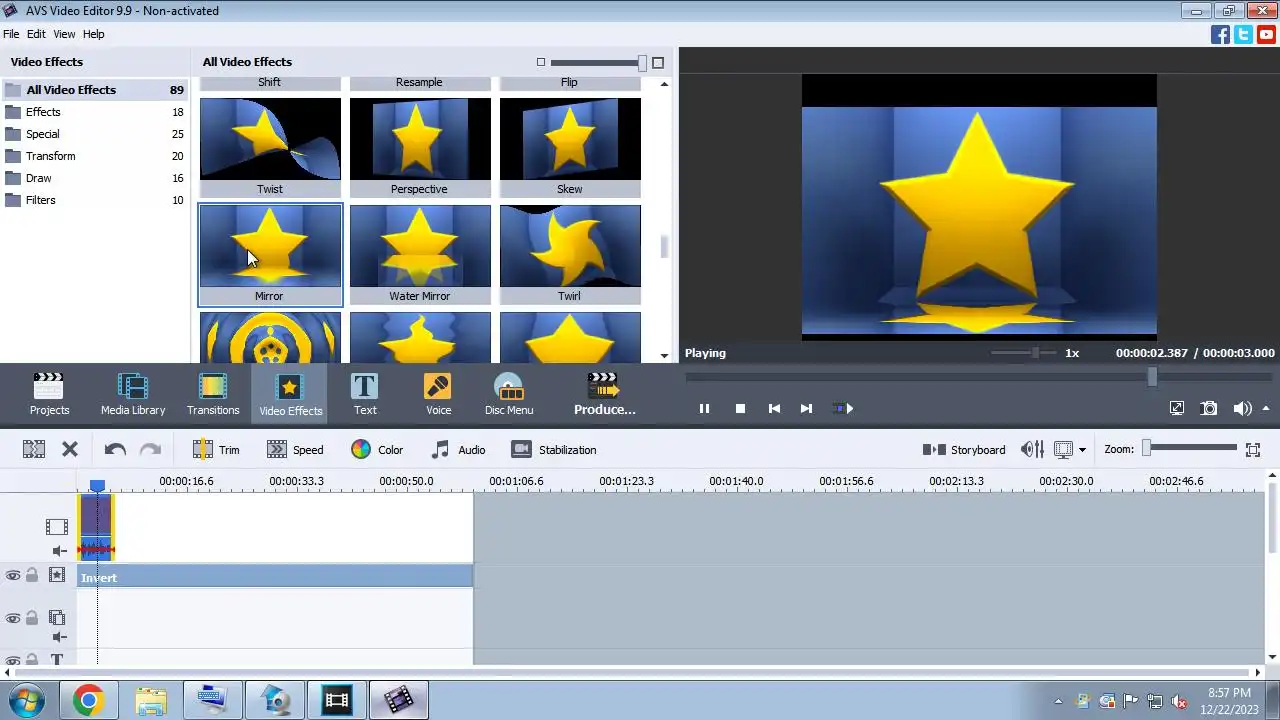Pause the preview playback
The height and width of the screenshot is (720, 1280).
[704, 408]
